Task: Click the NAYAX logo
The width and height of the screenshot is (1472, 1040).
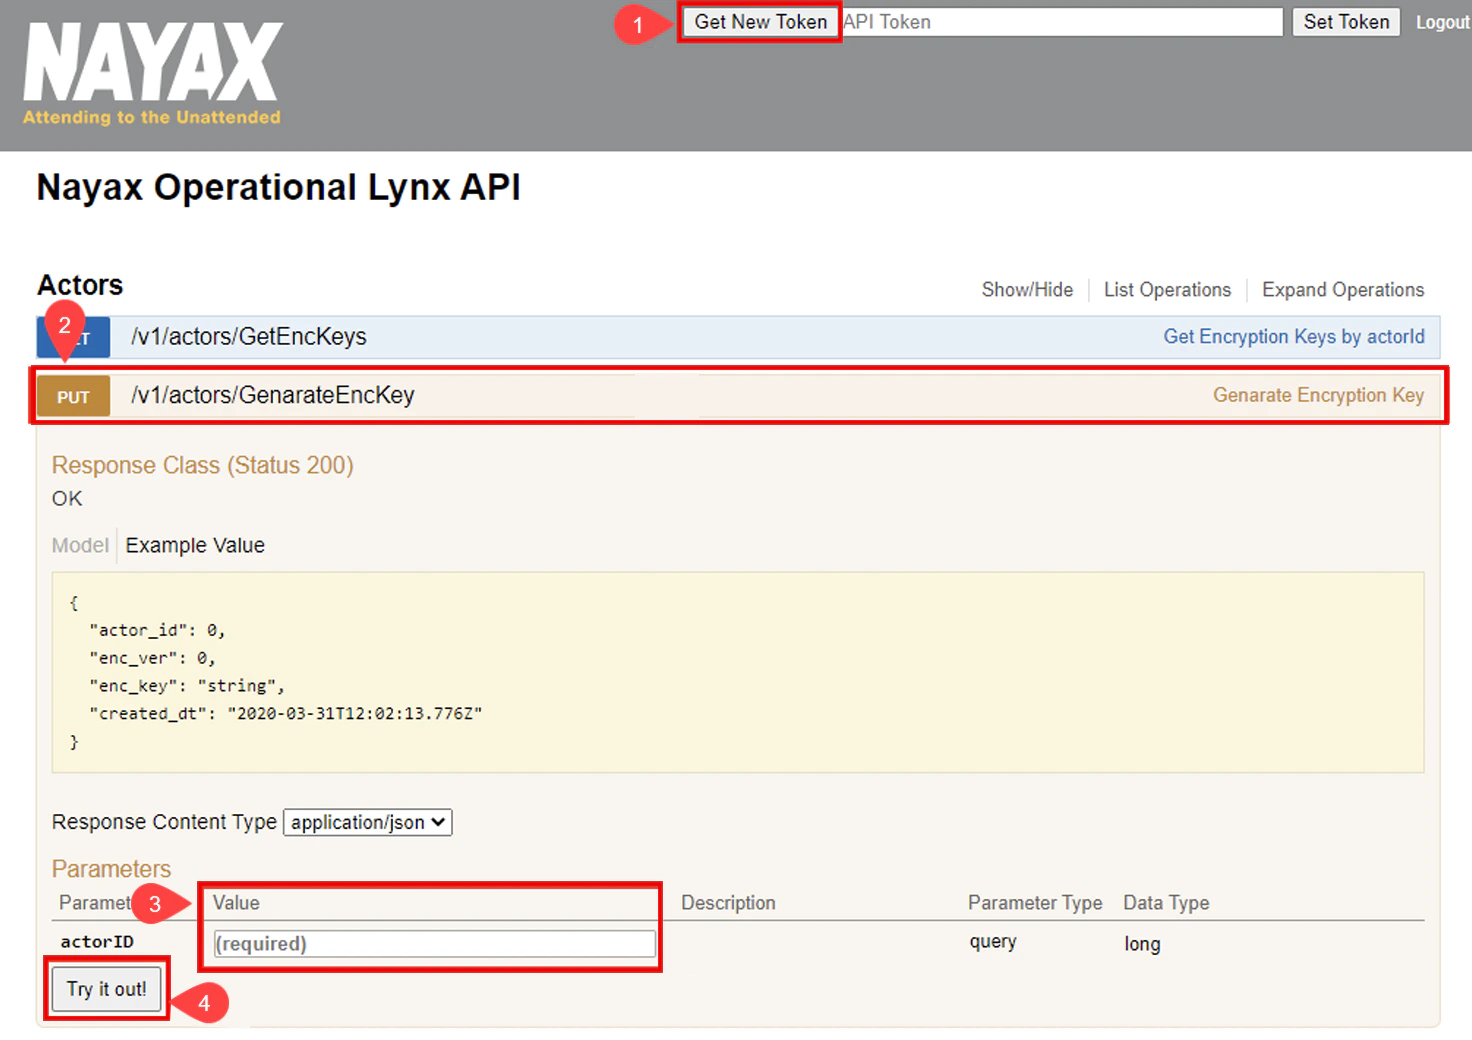Action: (153, 74)
